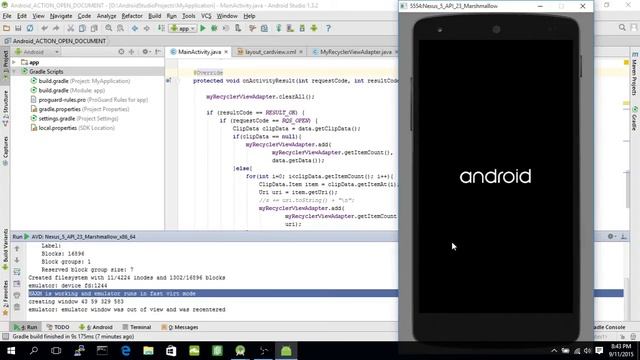Open the Terminal tool window tab
The height and width of the screenshot is (360, 640).
tap(137, 327)
